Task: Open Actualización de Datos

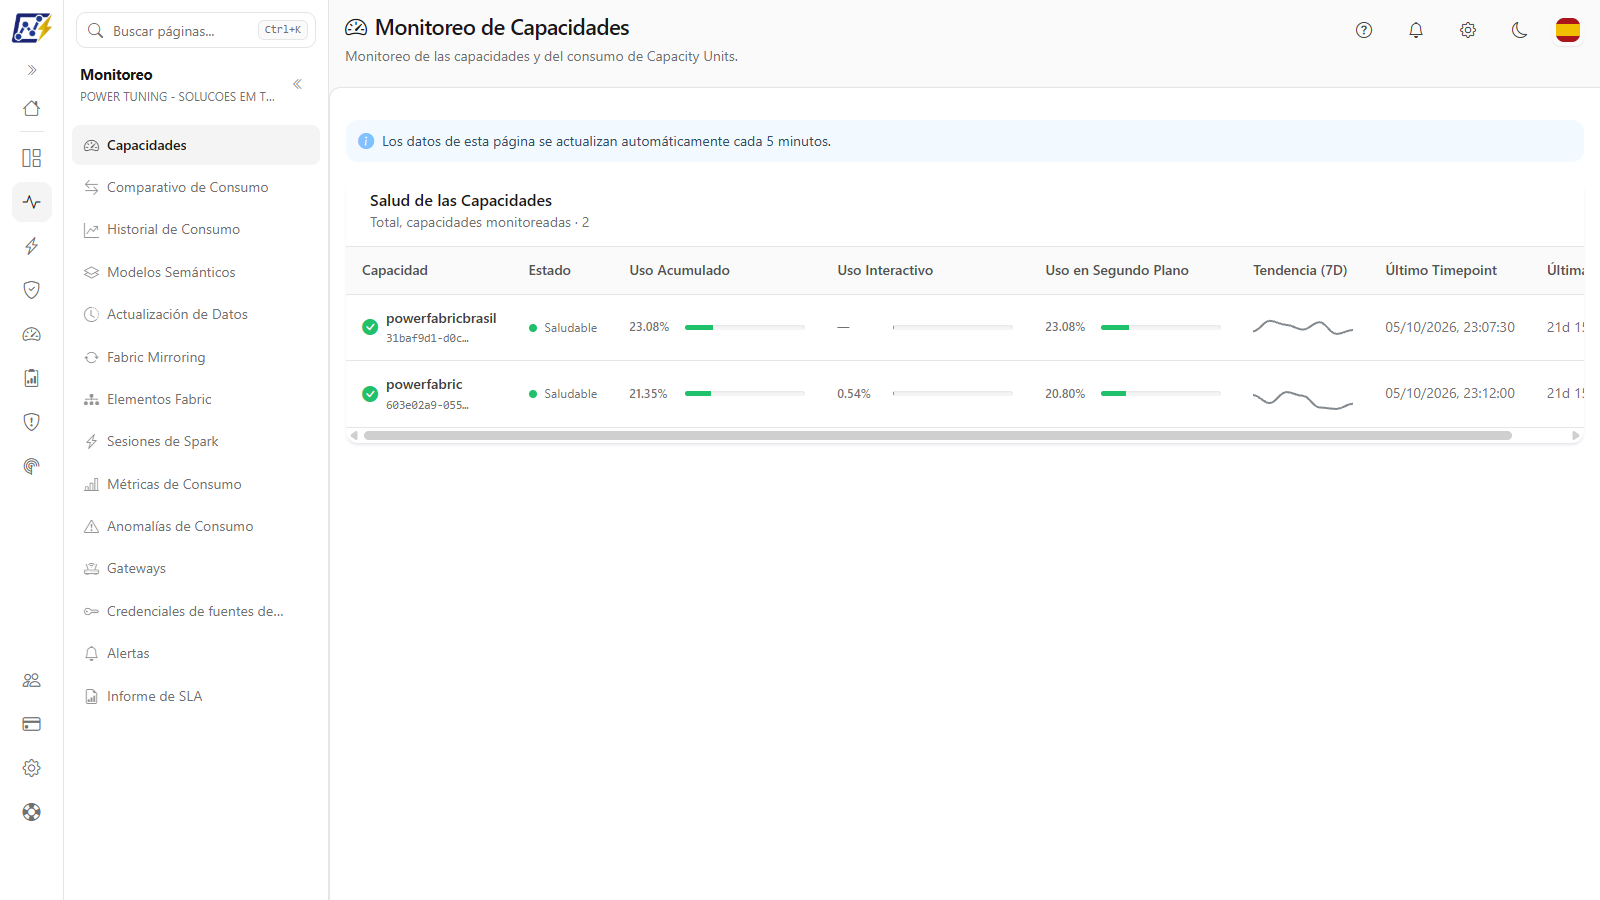Action: pos(196,314)
